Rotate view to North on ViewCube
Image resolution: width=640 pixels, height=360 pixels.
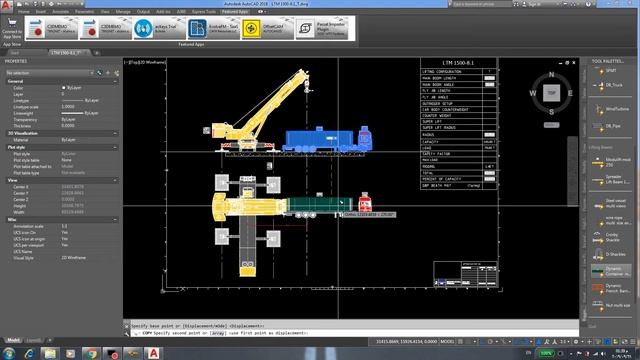[551, 74]
